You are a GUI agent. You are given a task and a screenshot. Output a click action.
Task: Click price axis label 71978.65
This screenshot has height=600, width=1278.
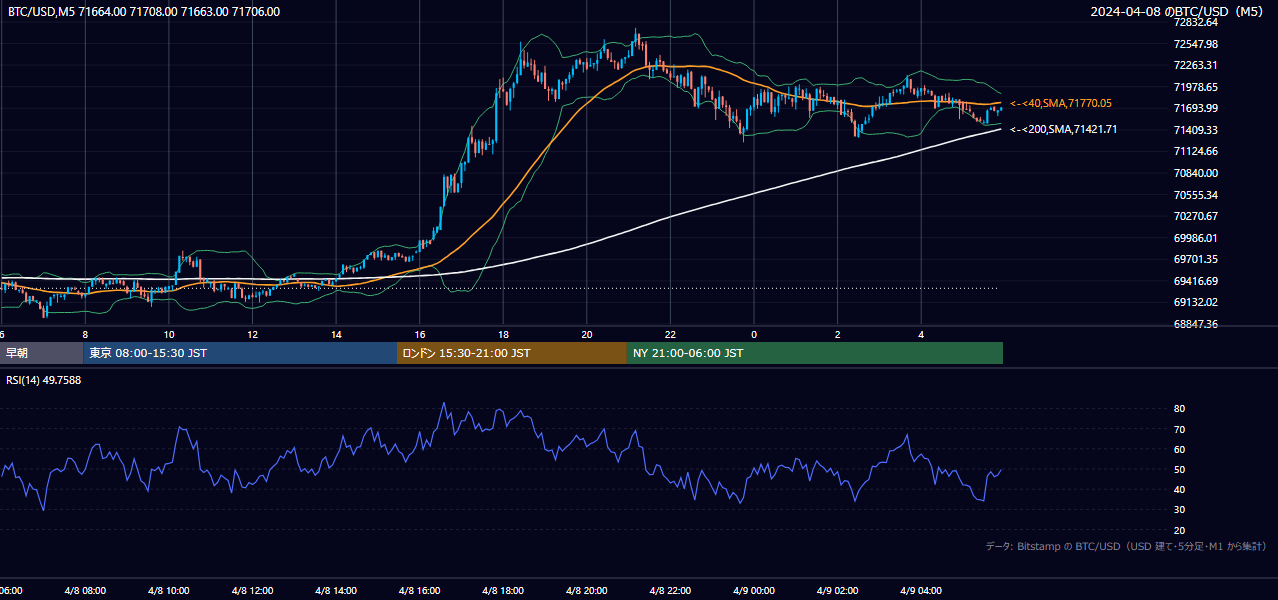click(1195, 87)
